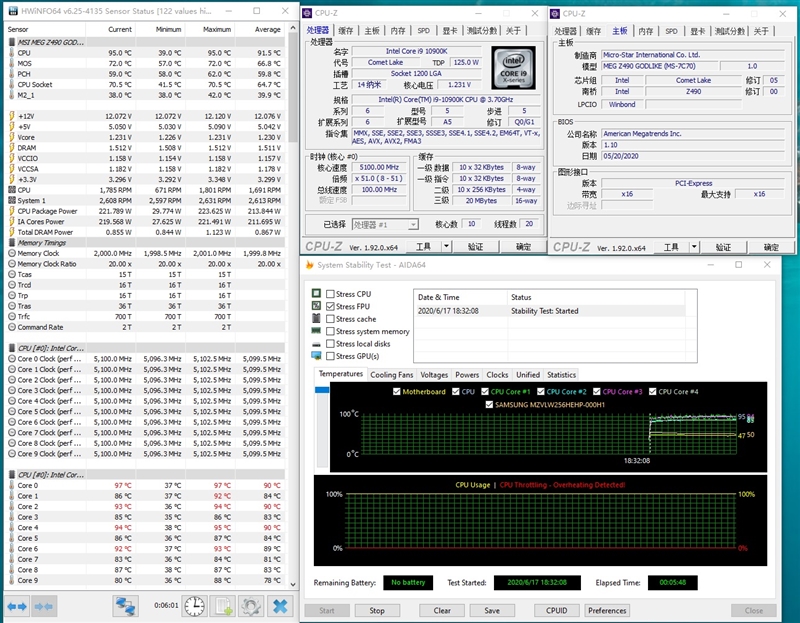Enable the Stress CPU checkbox

click(x=330, y=293)
